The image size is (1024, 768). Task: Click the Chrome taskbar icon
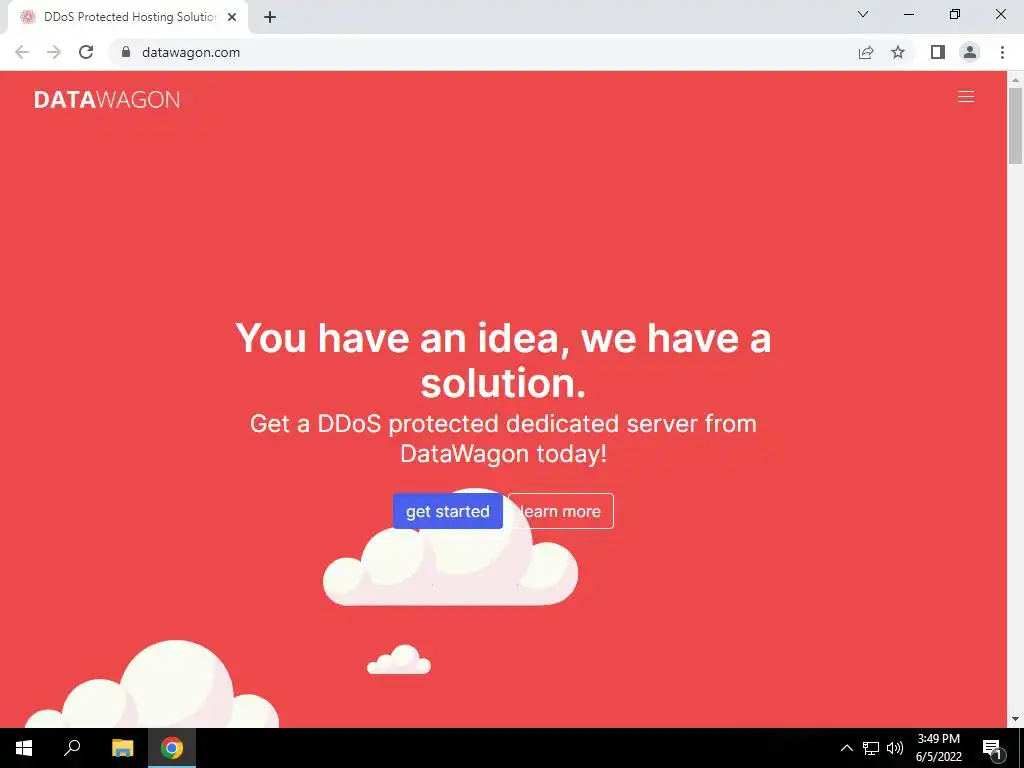tap(172, 748)
